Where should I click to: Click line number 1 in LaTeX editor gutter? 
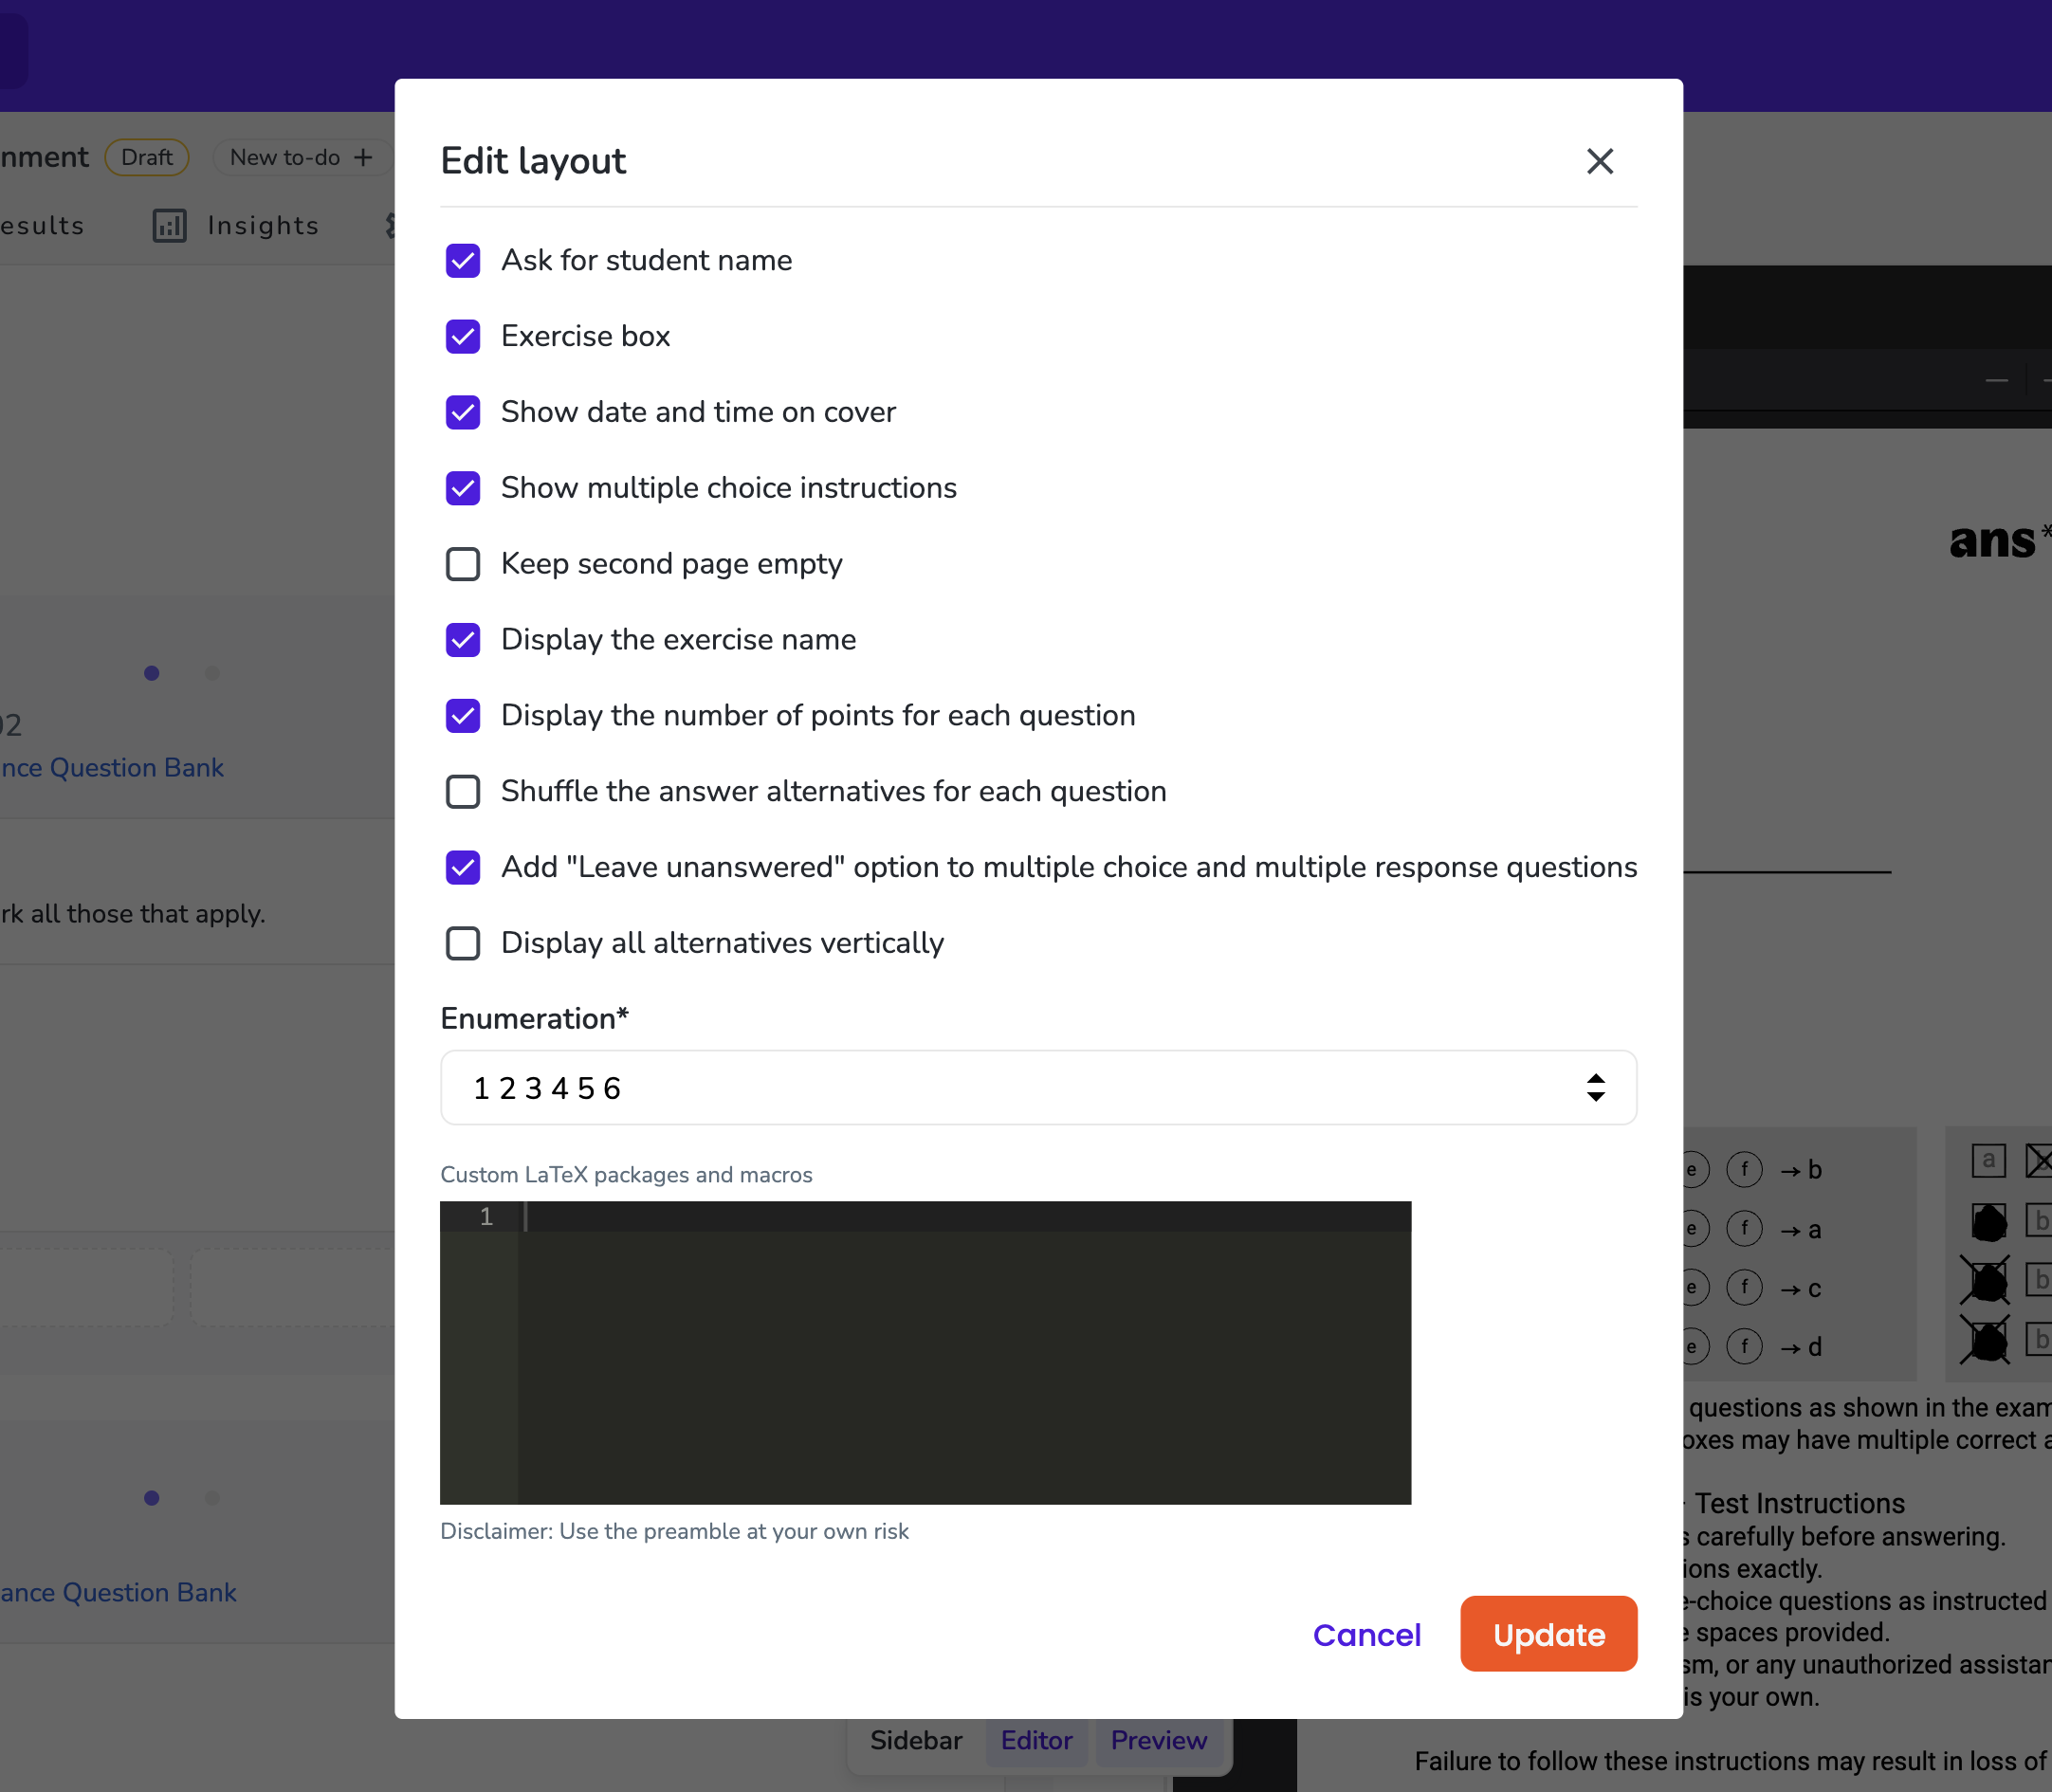pyautogui.click(x=486, y=1217)
